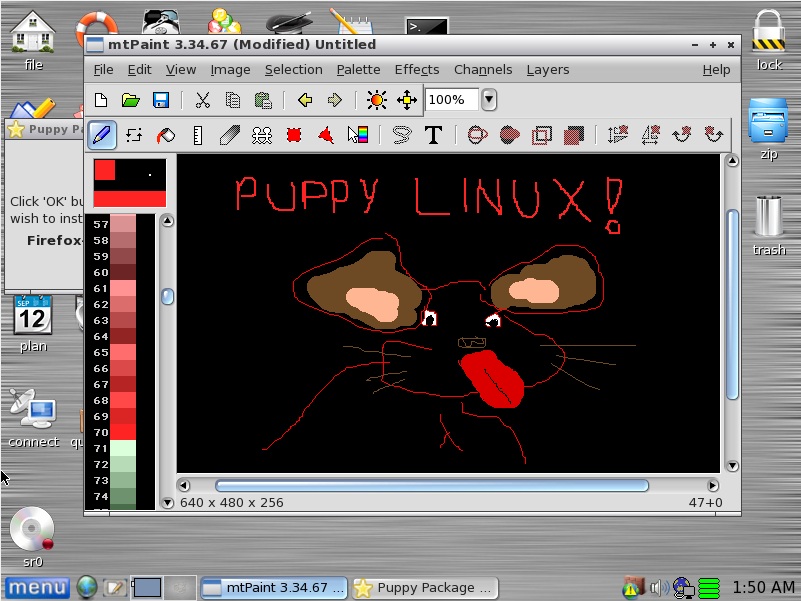Select the Smudge tool
The image size is (801, 601).
[x=230, y=135]
